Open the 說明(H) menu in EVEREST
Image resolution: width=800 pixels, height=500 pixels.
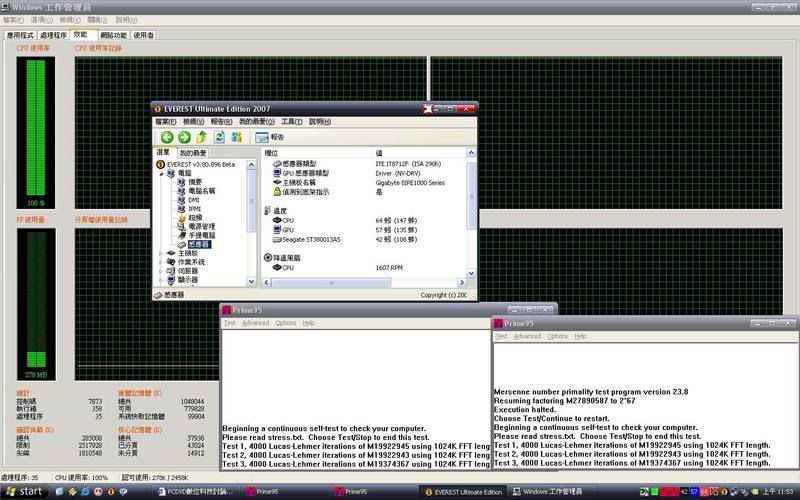tap(320, 121)
